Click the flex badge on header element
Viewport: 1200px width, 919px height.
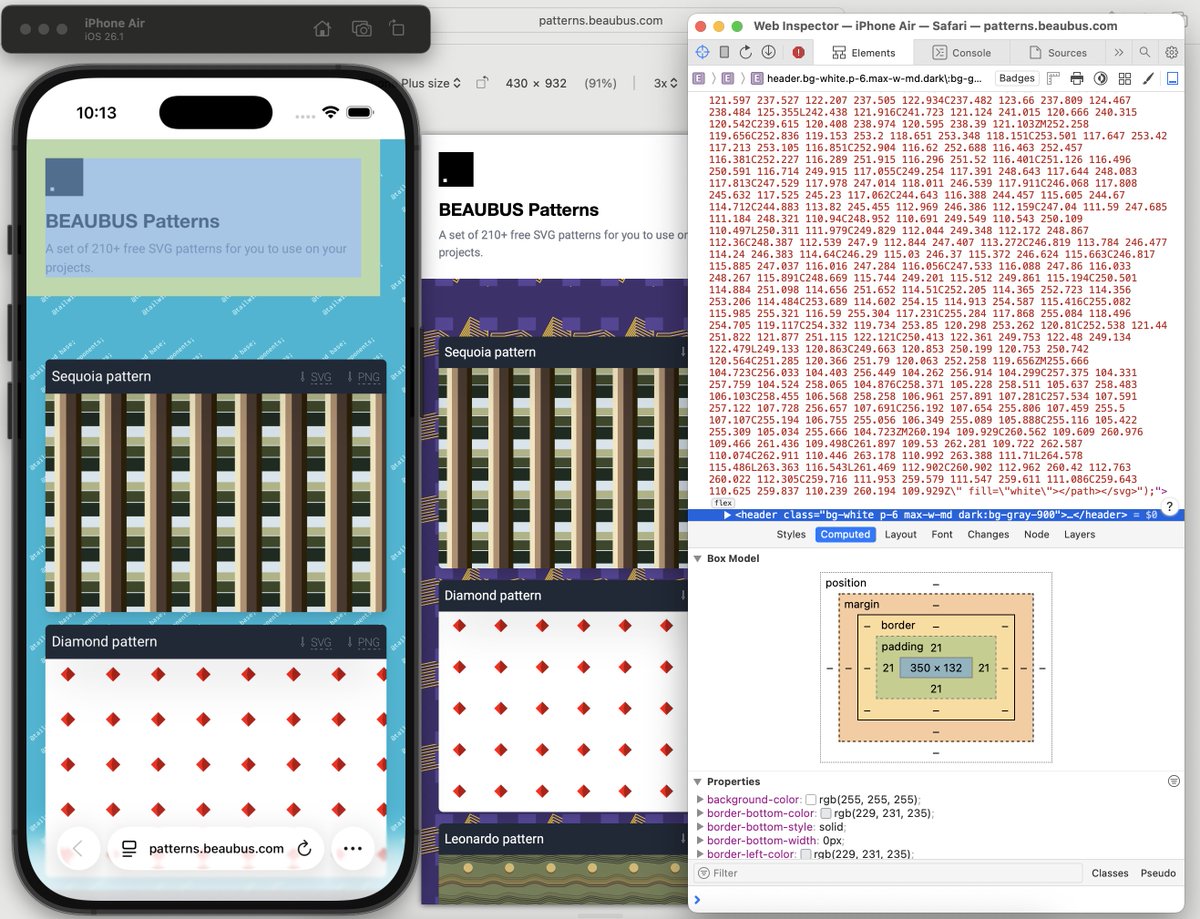722,503
